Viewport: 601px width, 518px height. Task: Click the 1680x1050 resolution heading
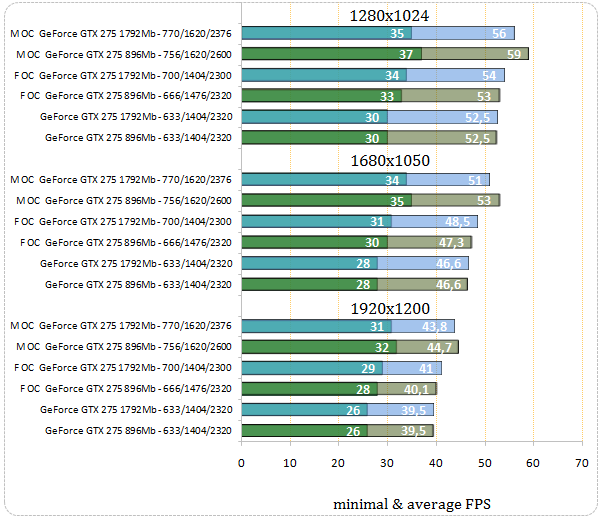point(390,161)
